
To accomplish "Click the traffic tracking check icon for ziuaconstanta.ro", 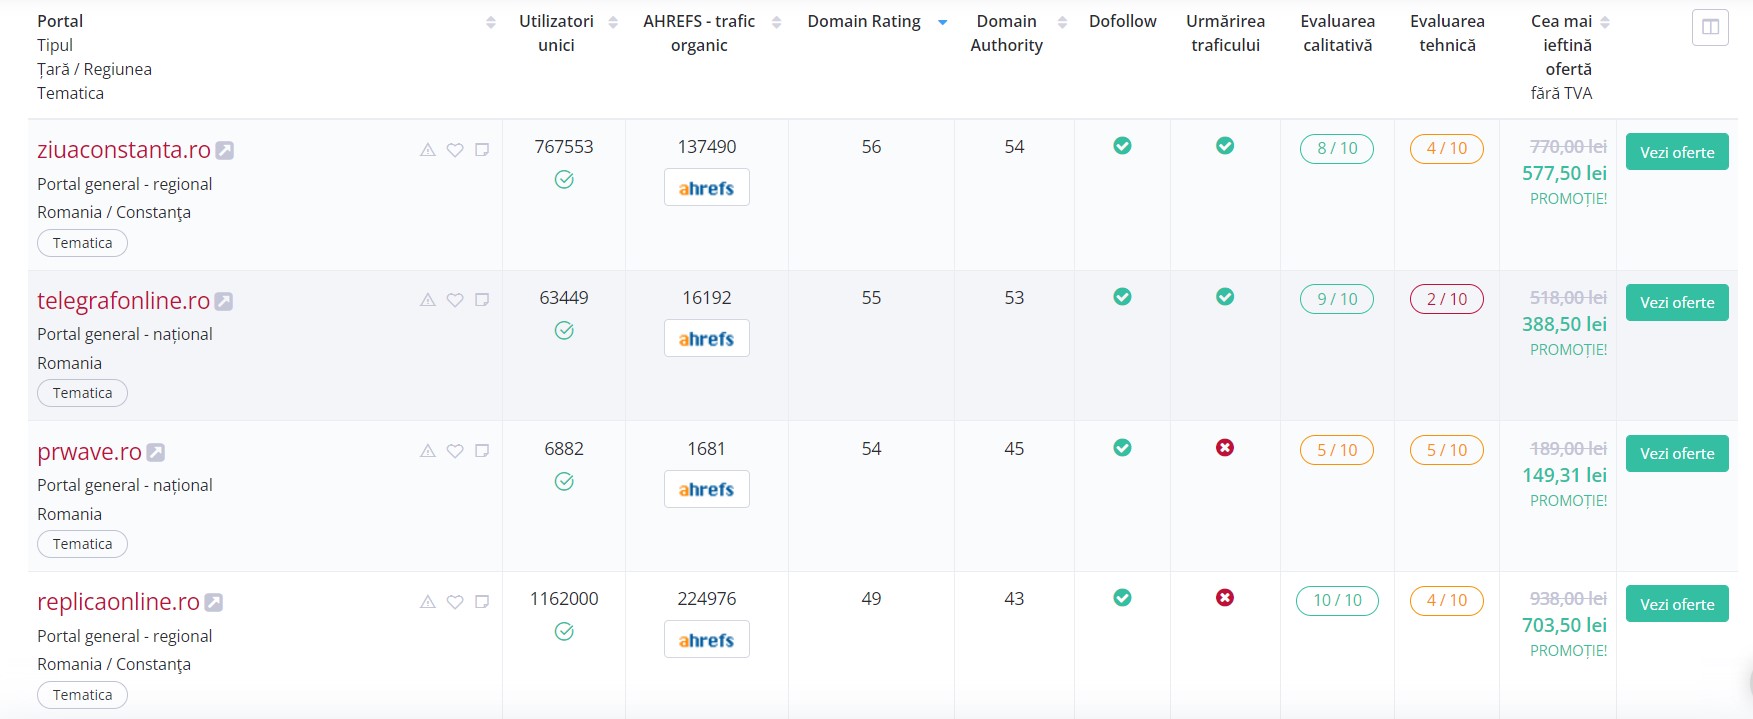I will click(x=1225, y=146).
